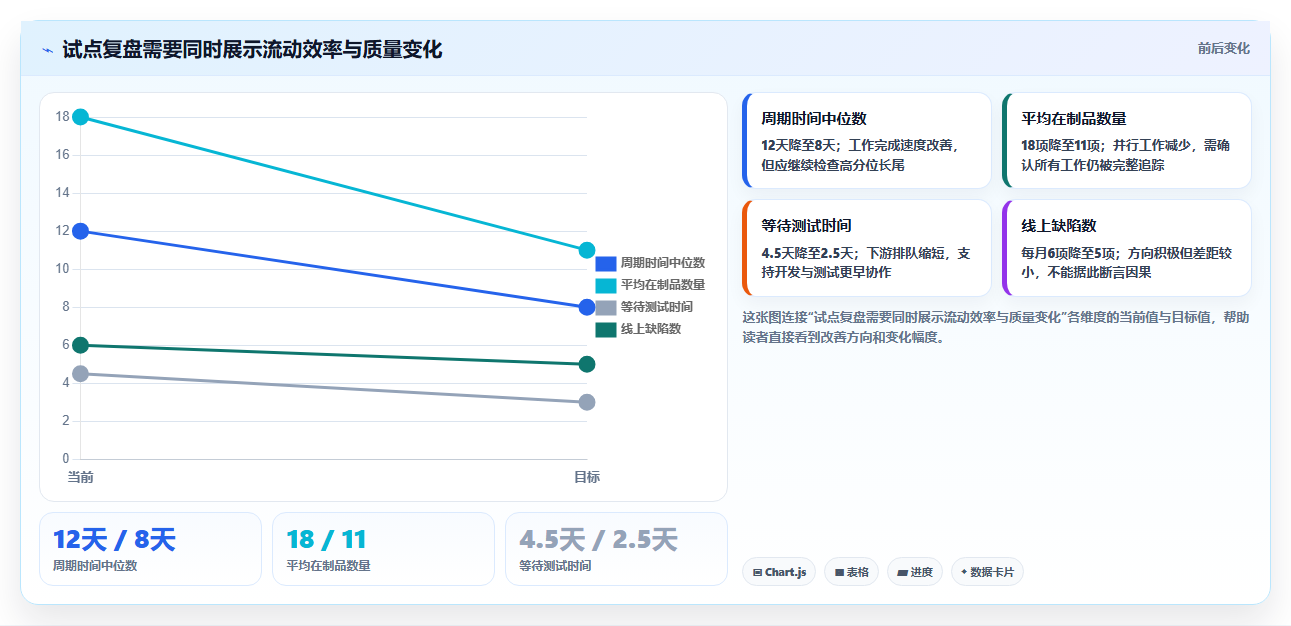Click legend label 线上缺陷数
This screenshot has height=626, width=1291.
(651, 329)
